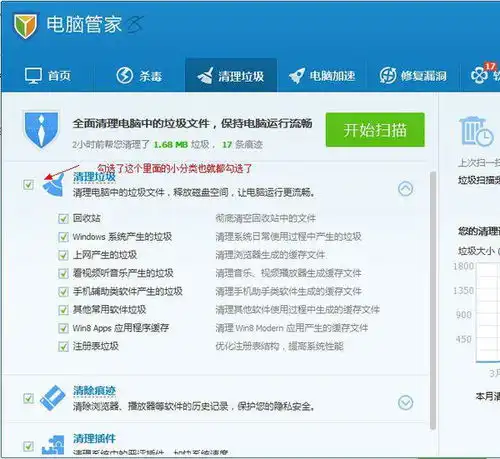Toggle the 清除痕迹 section checkbox
The image size is (500, 459).
click(x=28, y=398)
